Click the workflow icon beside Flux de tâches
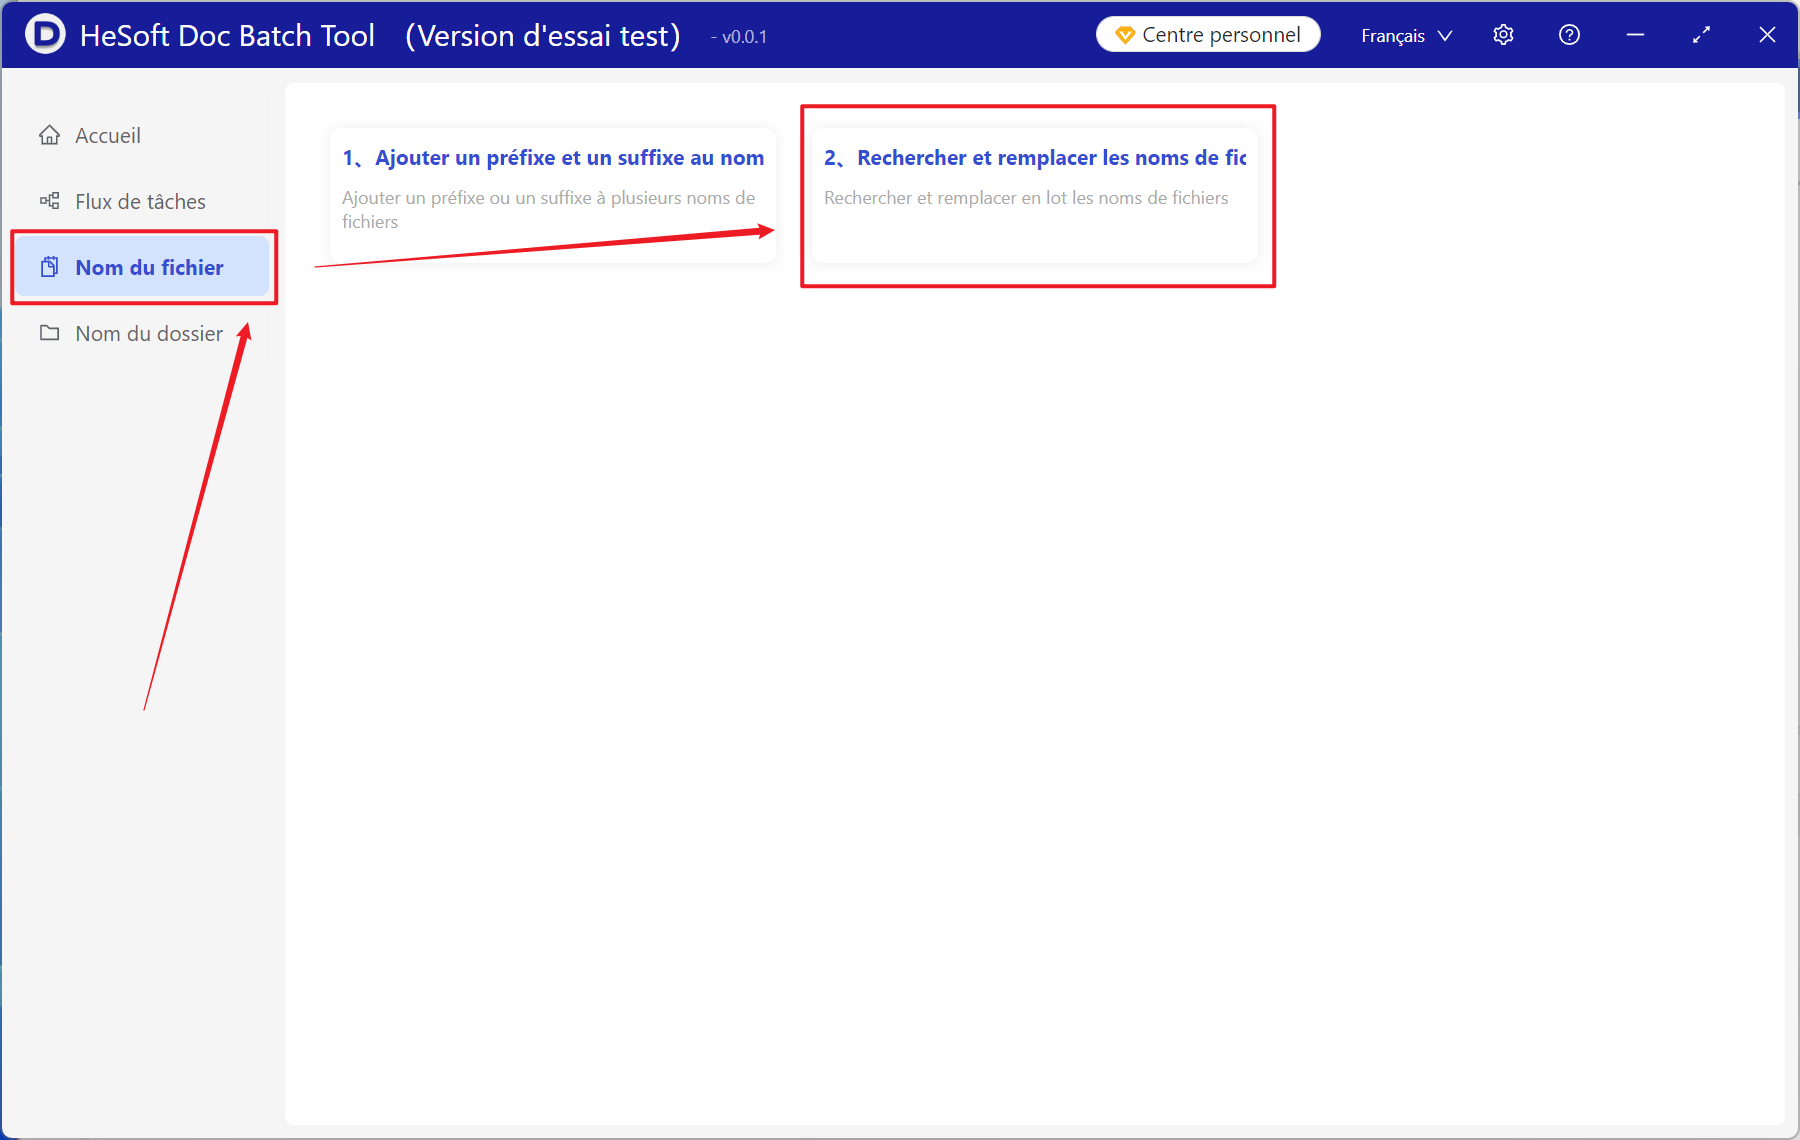 tap(49, 201)
